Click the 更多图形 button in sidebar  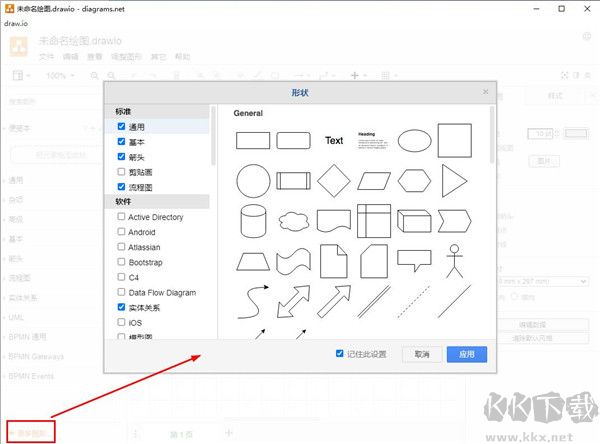31,432
